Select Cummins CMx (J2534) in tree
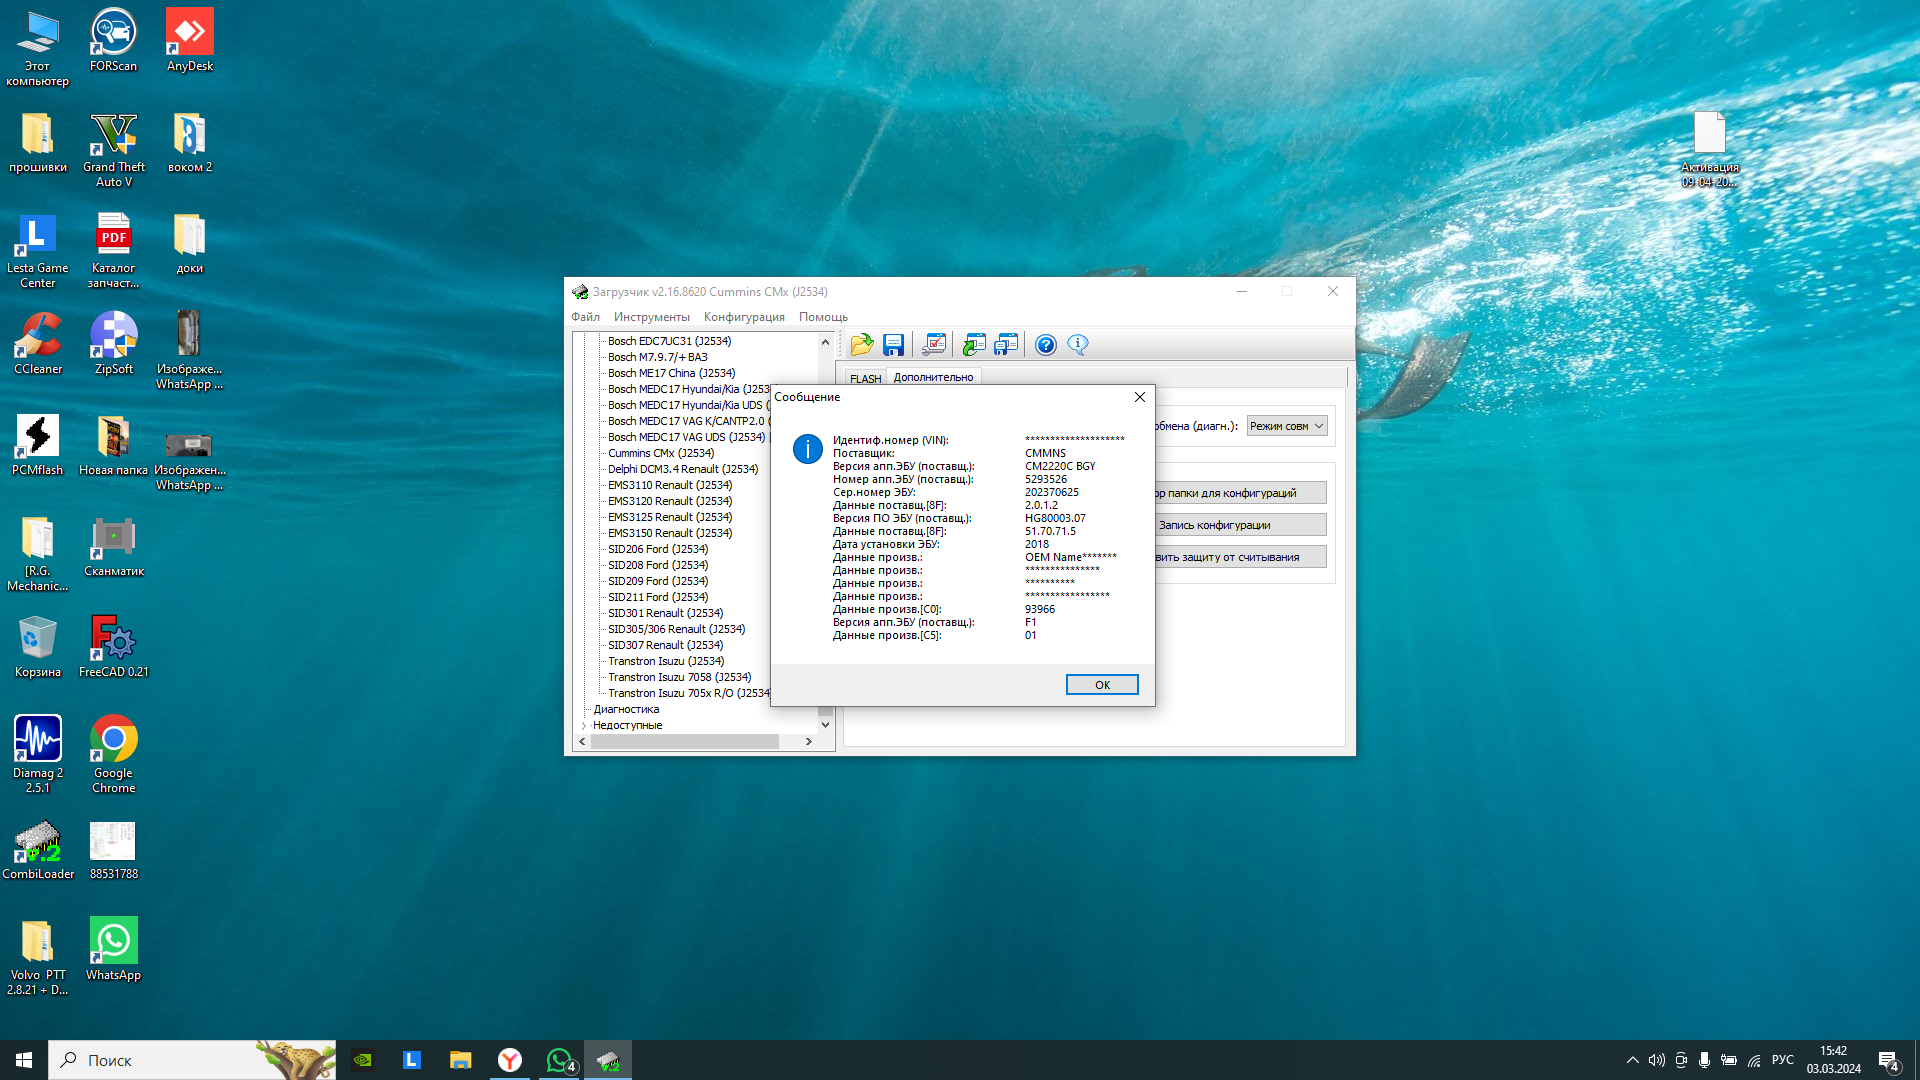Screen dimensions: 1920x1080 click(660, 453)
